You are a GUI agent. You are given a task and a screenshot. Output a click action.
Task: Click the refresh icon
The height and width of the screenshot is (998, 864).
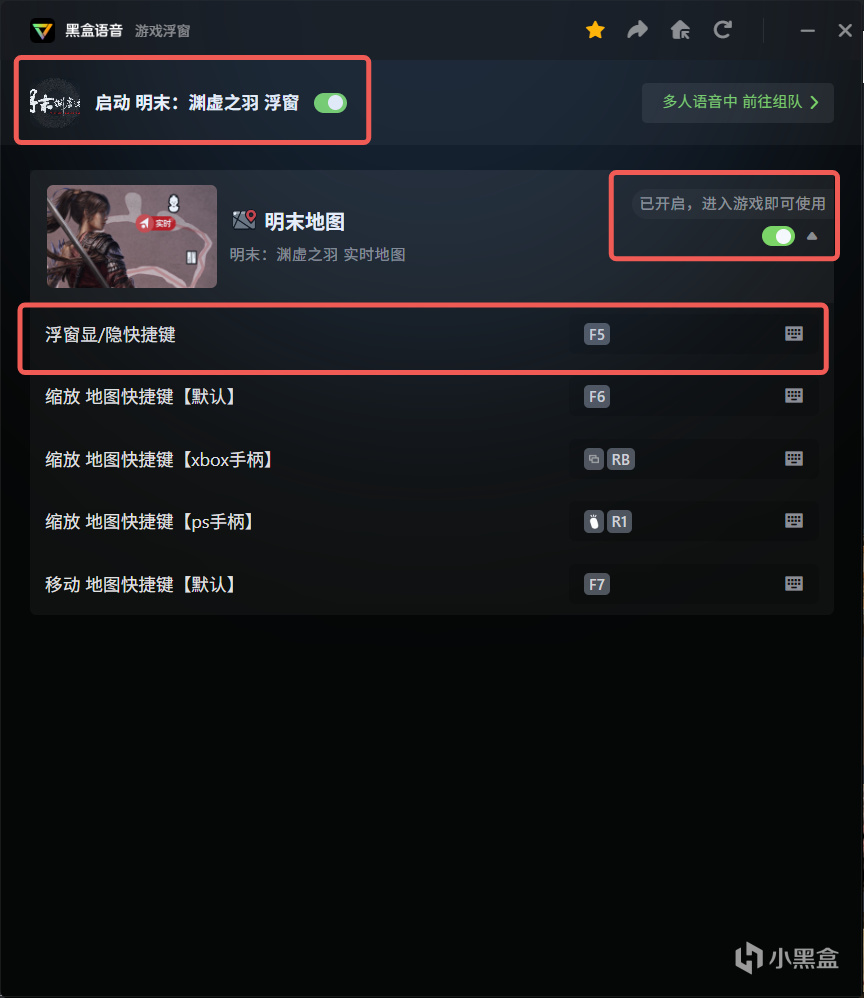723,29
